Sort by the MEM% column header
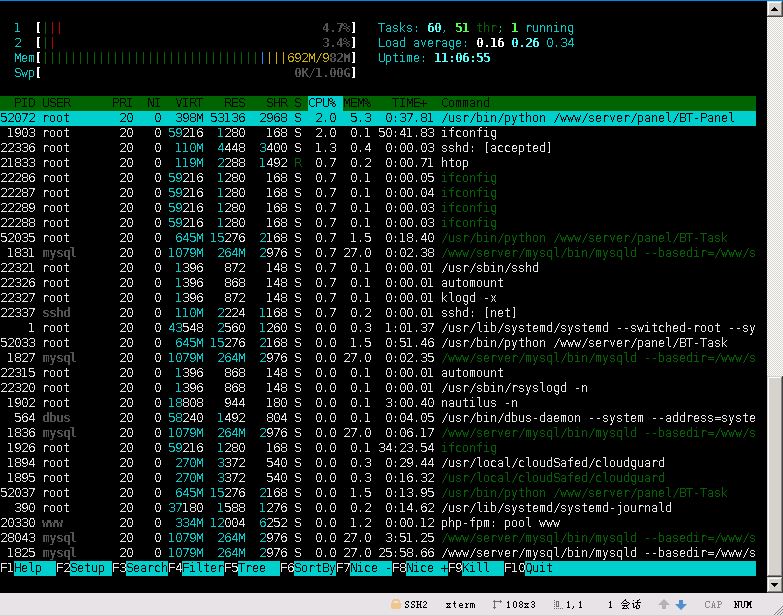783x616 pixels. [x=357, y=103]
